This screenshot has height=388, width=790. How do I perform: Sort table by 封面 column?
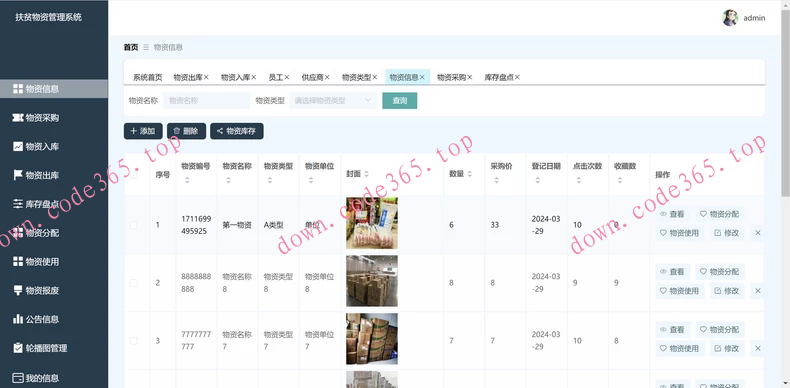[x=366, y=174]
